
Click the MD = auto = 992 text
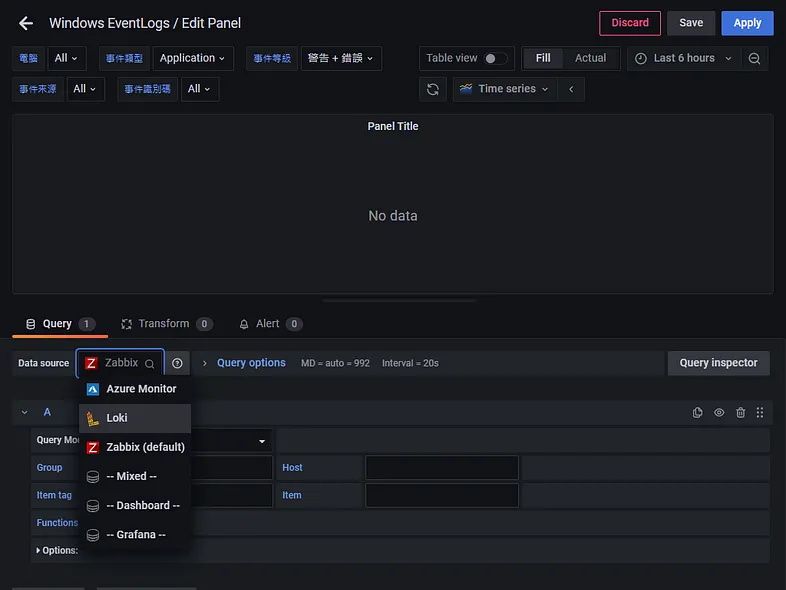(x=335, y=363)
